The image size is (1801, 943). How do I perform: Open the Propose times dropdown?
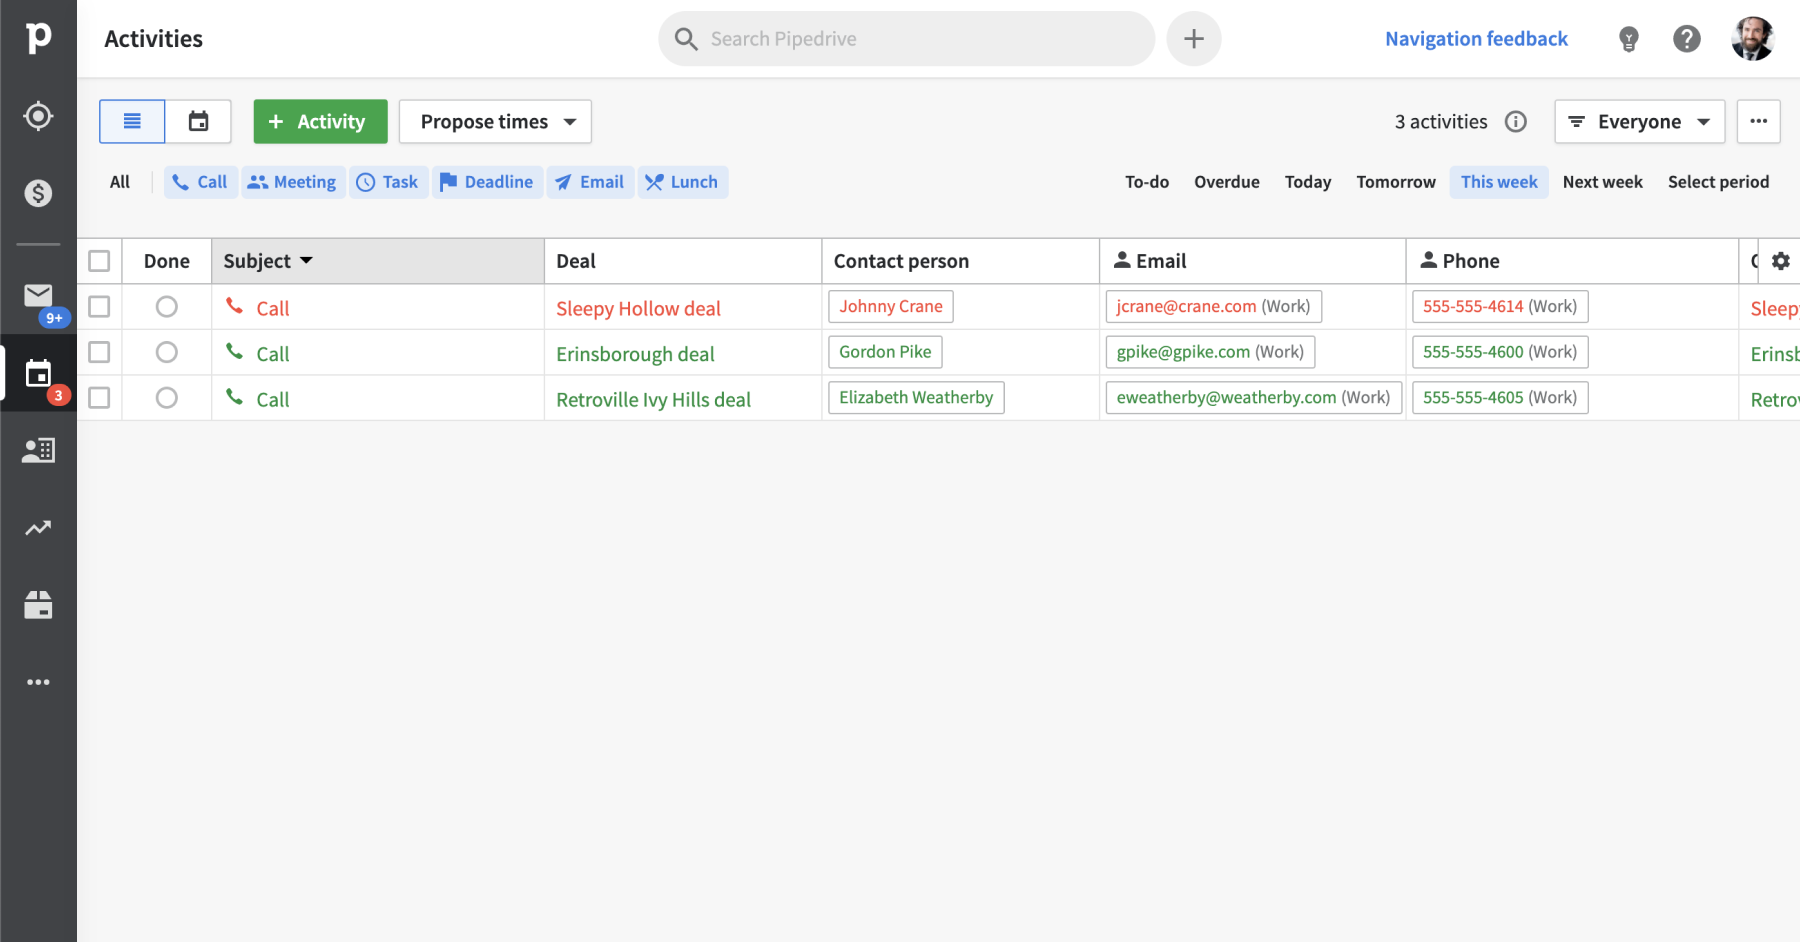[495, 121]
